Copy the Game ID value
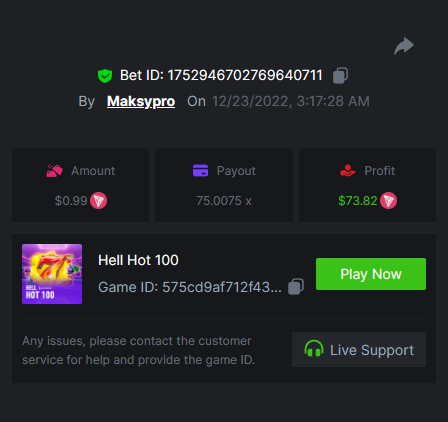The height and width of the screenshot is (422, 448). pos(296,287)
